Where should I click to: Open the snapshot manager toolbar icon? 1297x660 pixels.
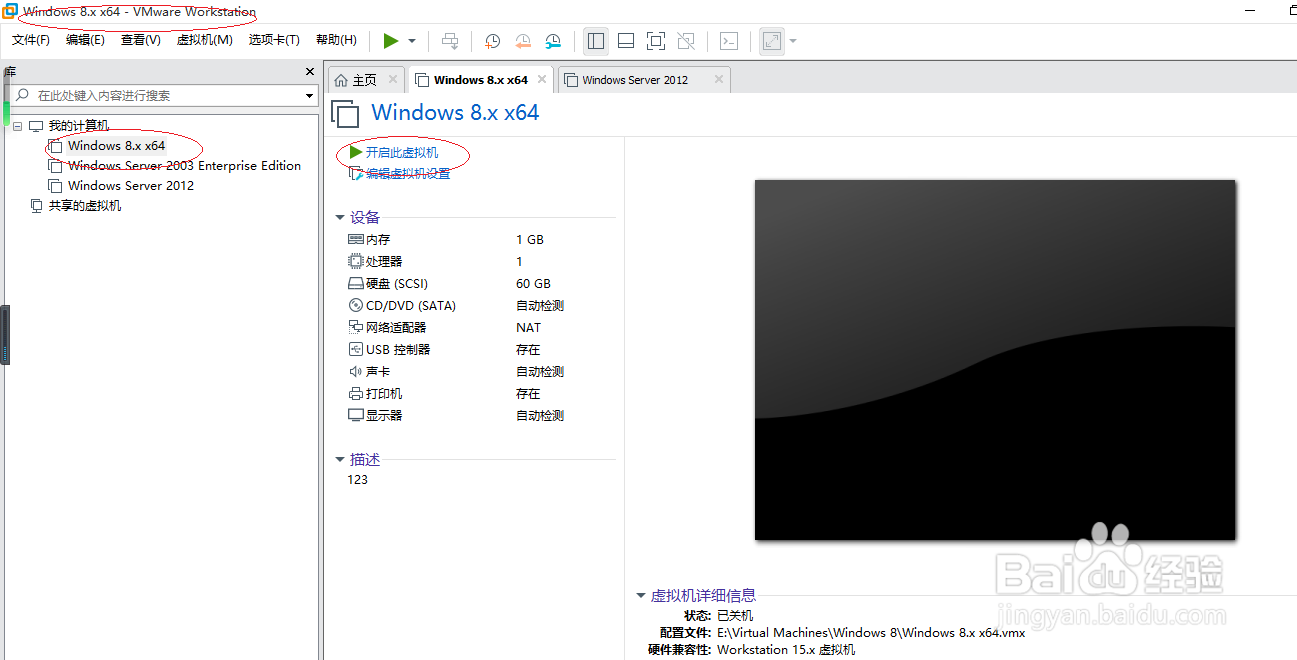click(553, 41)
